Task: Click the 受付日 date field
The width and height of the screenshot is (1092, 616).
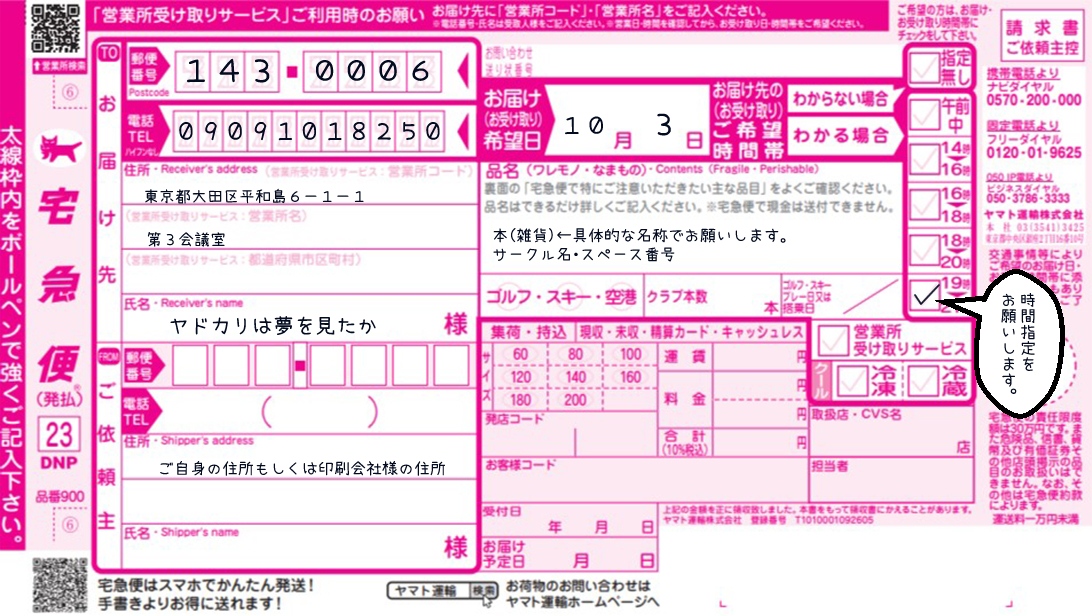Action: pyautogui.click(x=570, y=520)
